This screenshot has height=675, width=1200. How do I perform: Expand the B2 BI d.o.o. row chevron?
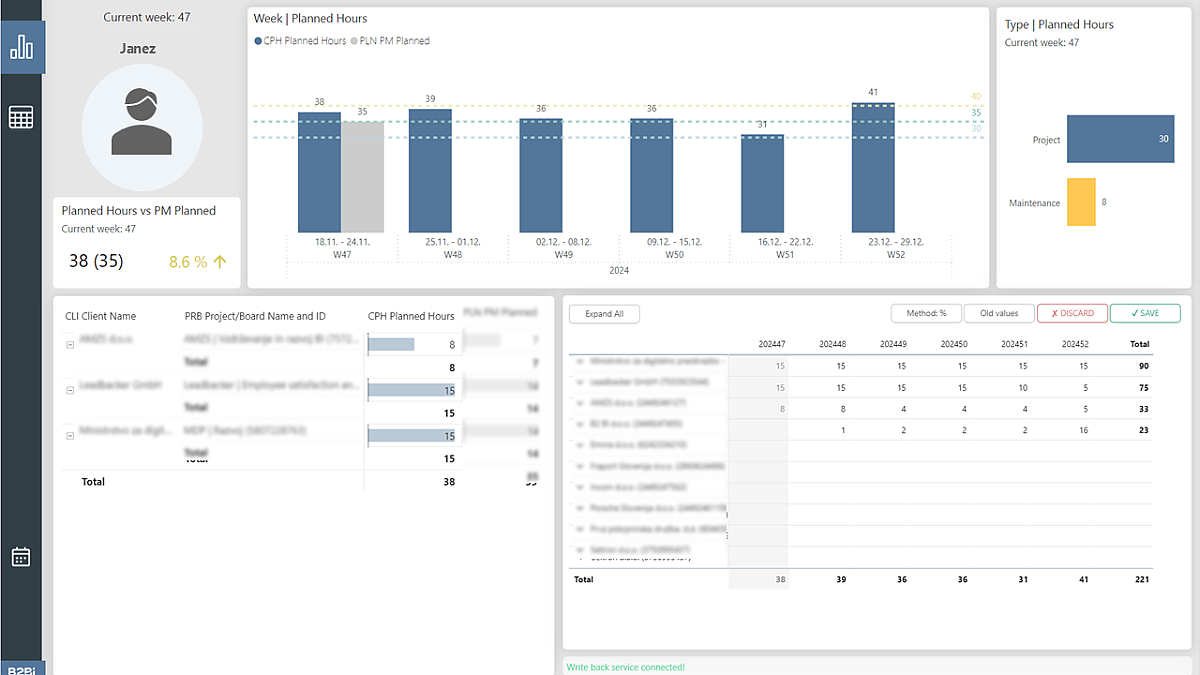pyautogui.click(x=581, y=427)
